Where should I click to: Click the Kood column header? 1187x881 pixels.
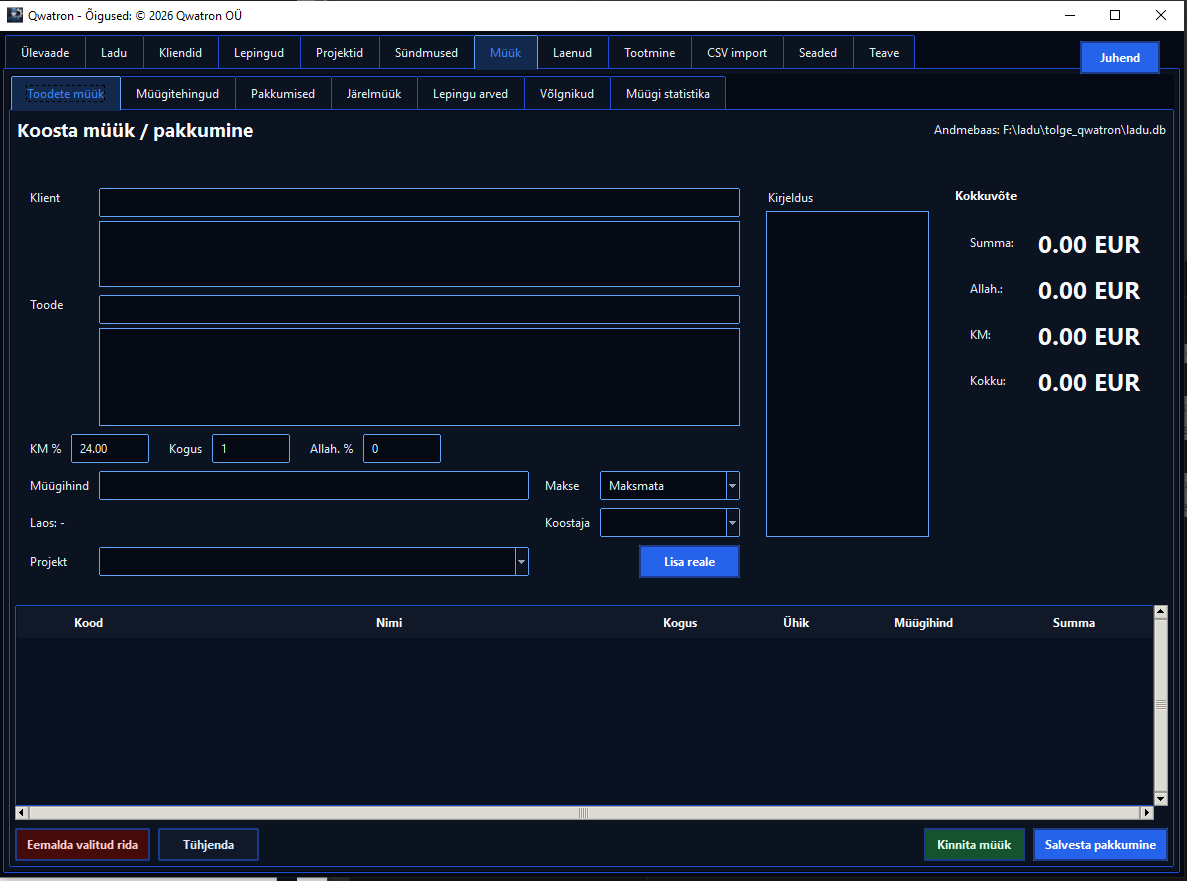[89, 623]
